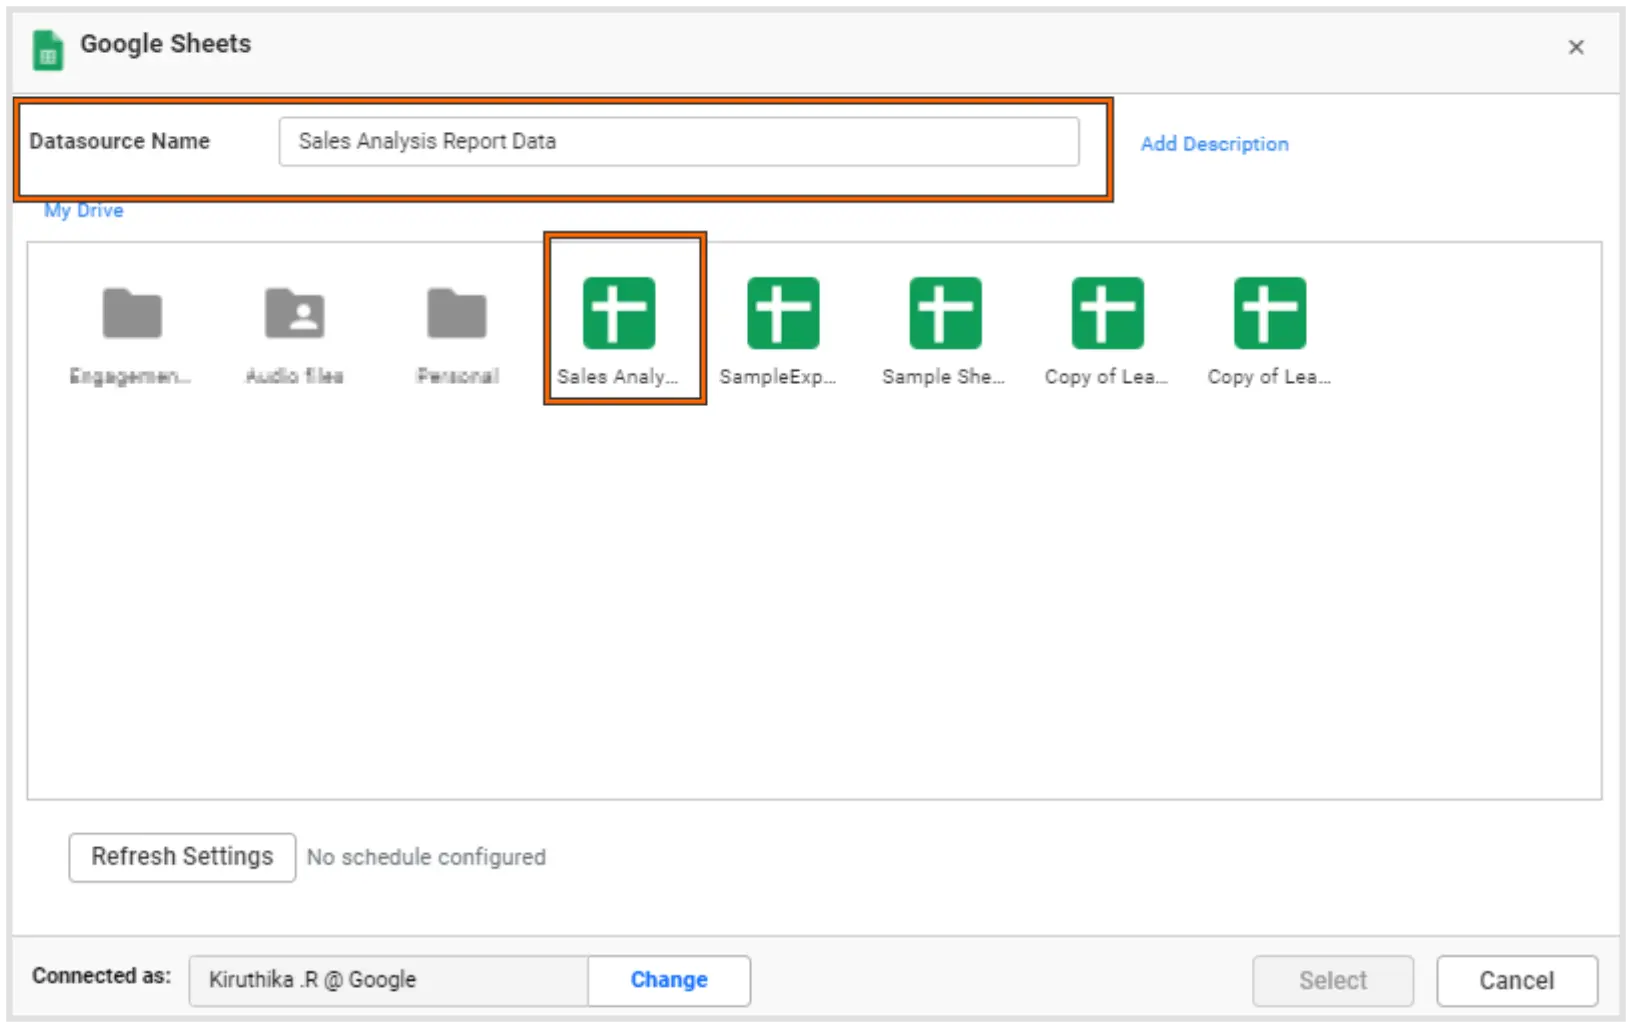
Task: Click the Datasource Name label
Action: pos(120,142)
